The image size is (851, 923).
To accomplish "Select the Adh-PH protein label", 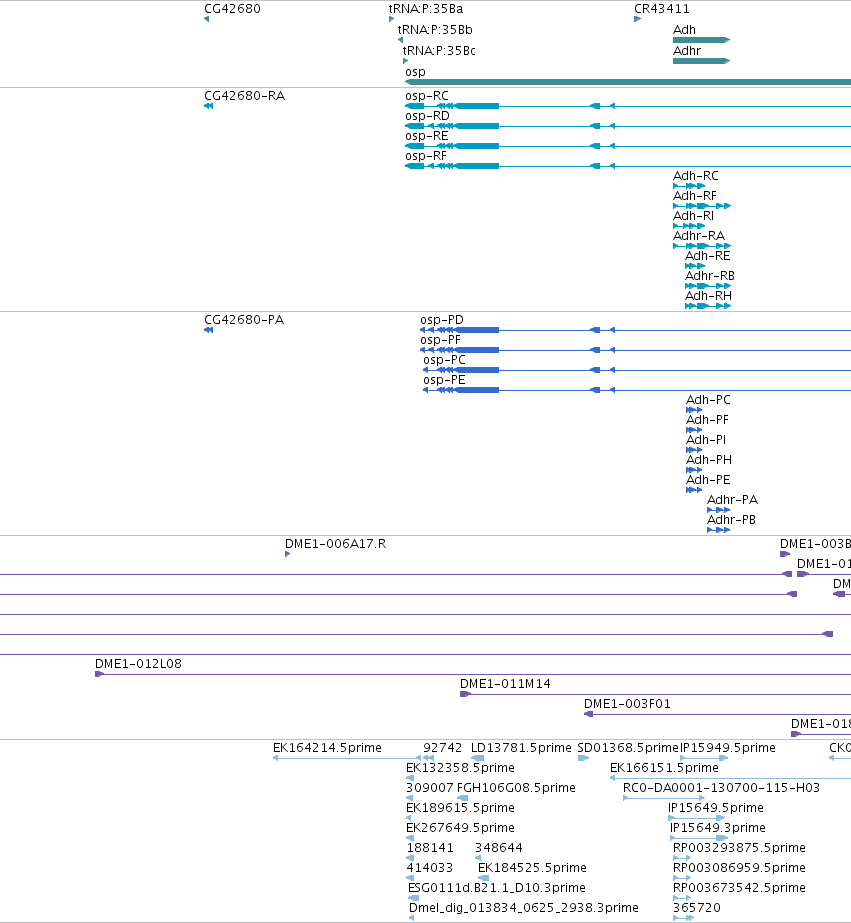I will [x=709, y=460].
